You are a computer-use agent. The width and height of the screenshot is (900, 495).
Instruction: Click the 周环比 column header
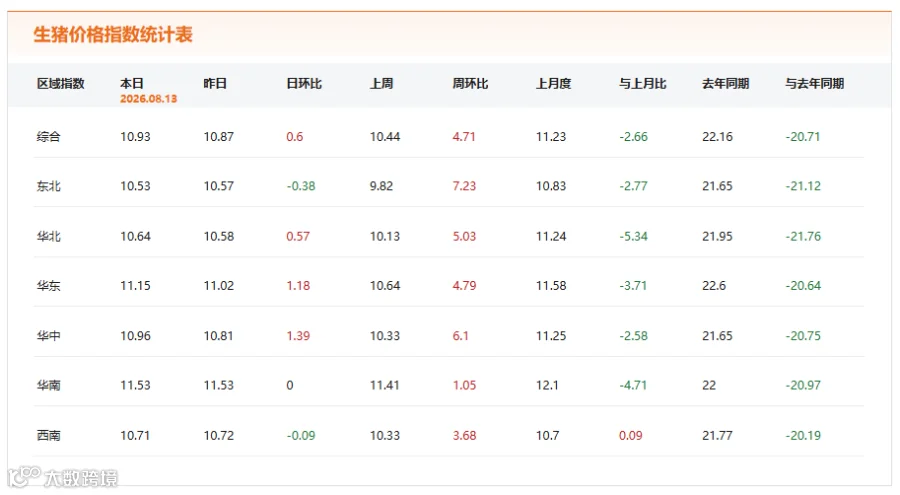pyautogui.click(x=470, y=84)
